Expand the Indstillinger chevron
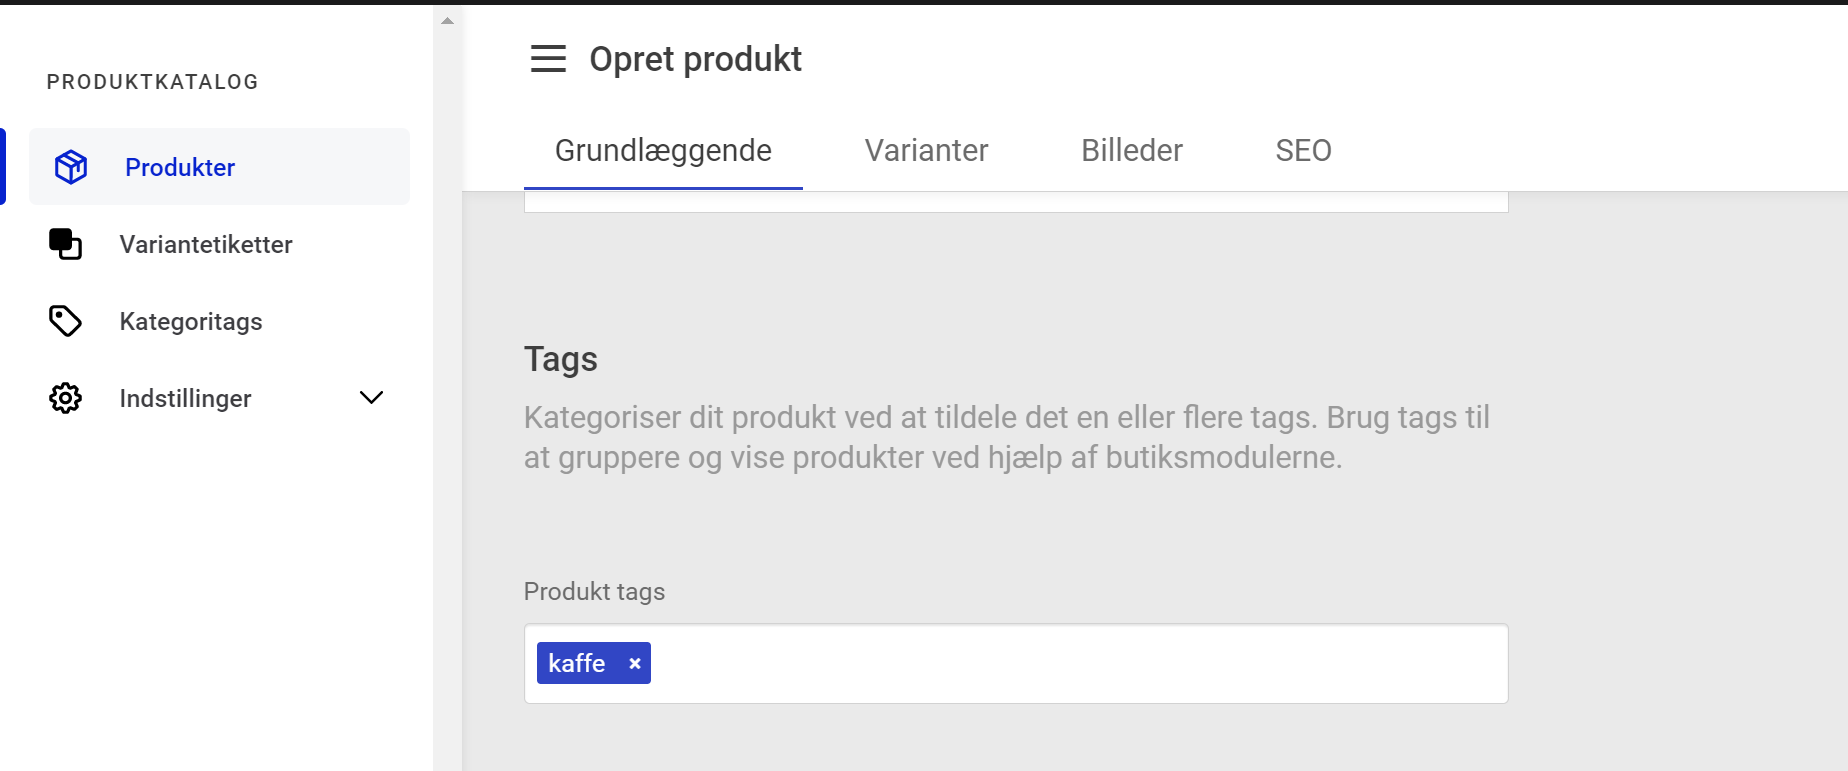Image resolution: width=1848 pixels, height=771 pixels. [371, 398]
